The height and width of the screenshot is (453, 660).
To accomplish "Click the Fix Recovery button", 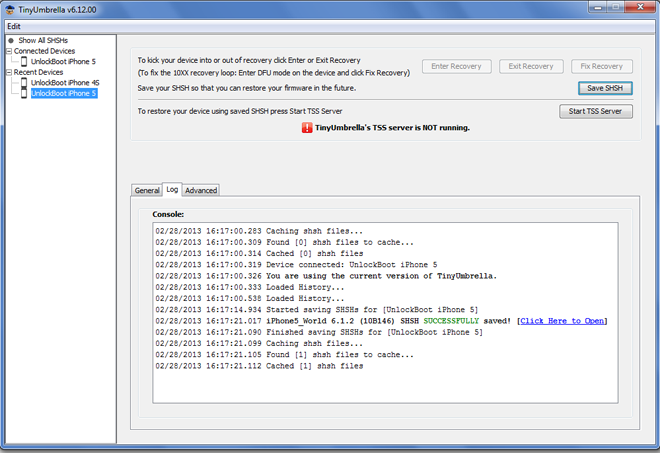I will click(x=601, y=66).
